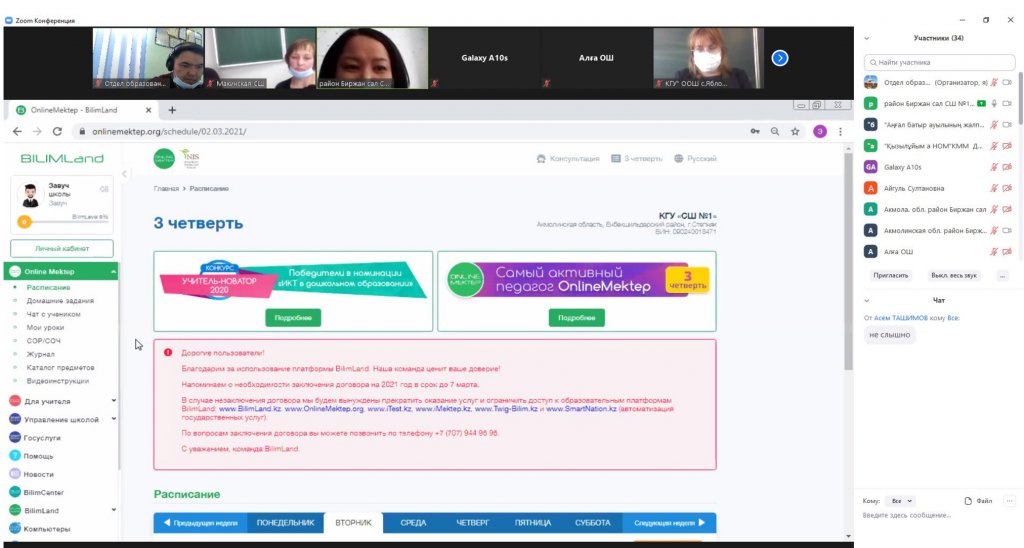Screen dimensions: 1024x548
Task: Click the BilimLand logo
Action: 62,158
